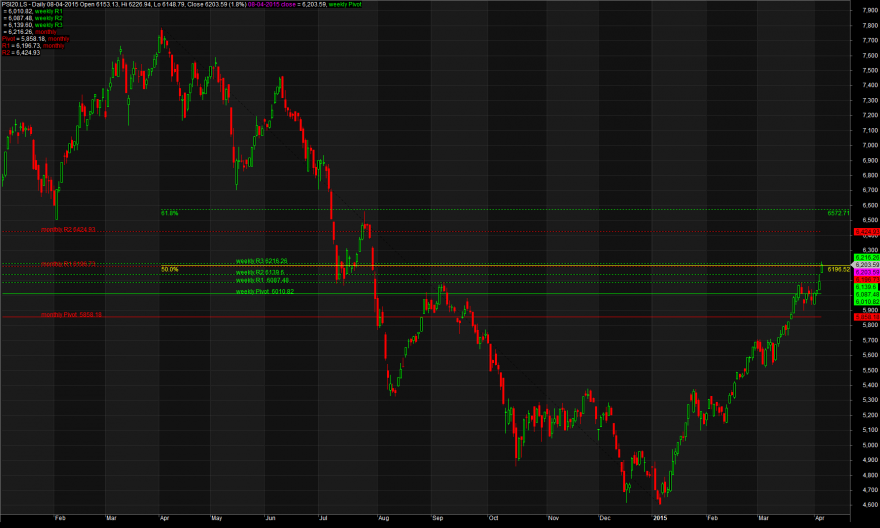Click the weekly Pivot 6010.82 line label
The height and width of the screenshot is (528, 880).
(x=265, y=292)
